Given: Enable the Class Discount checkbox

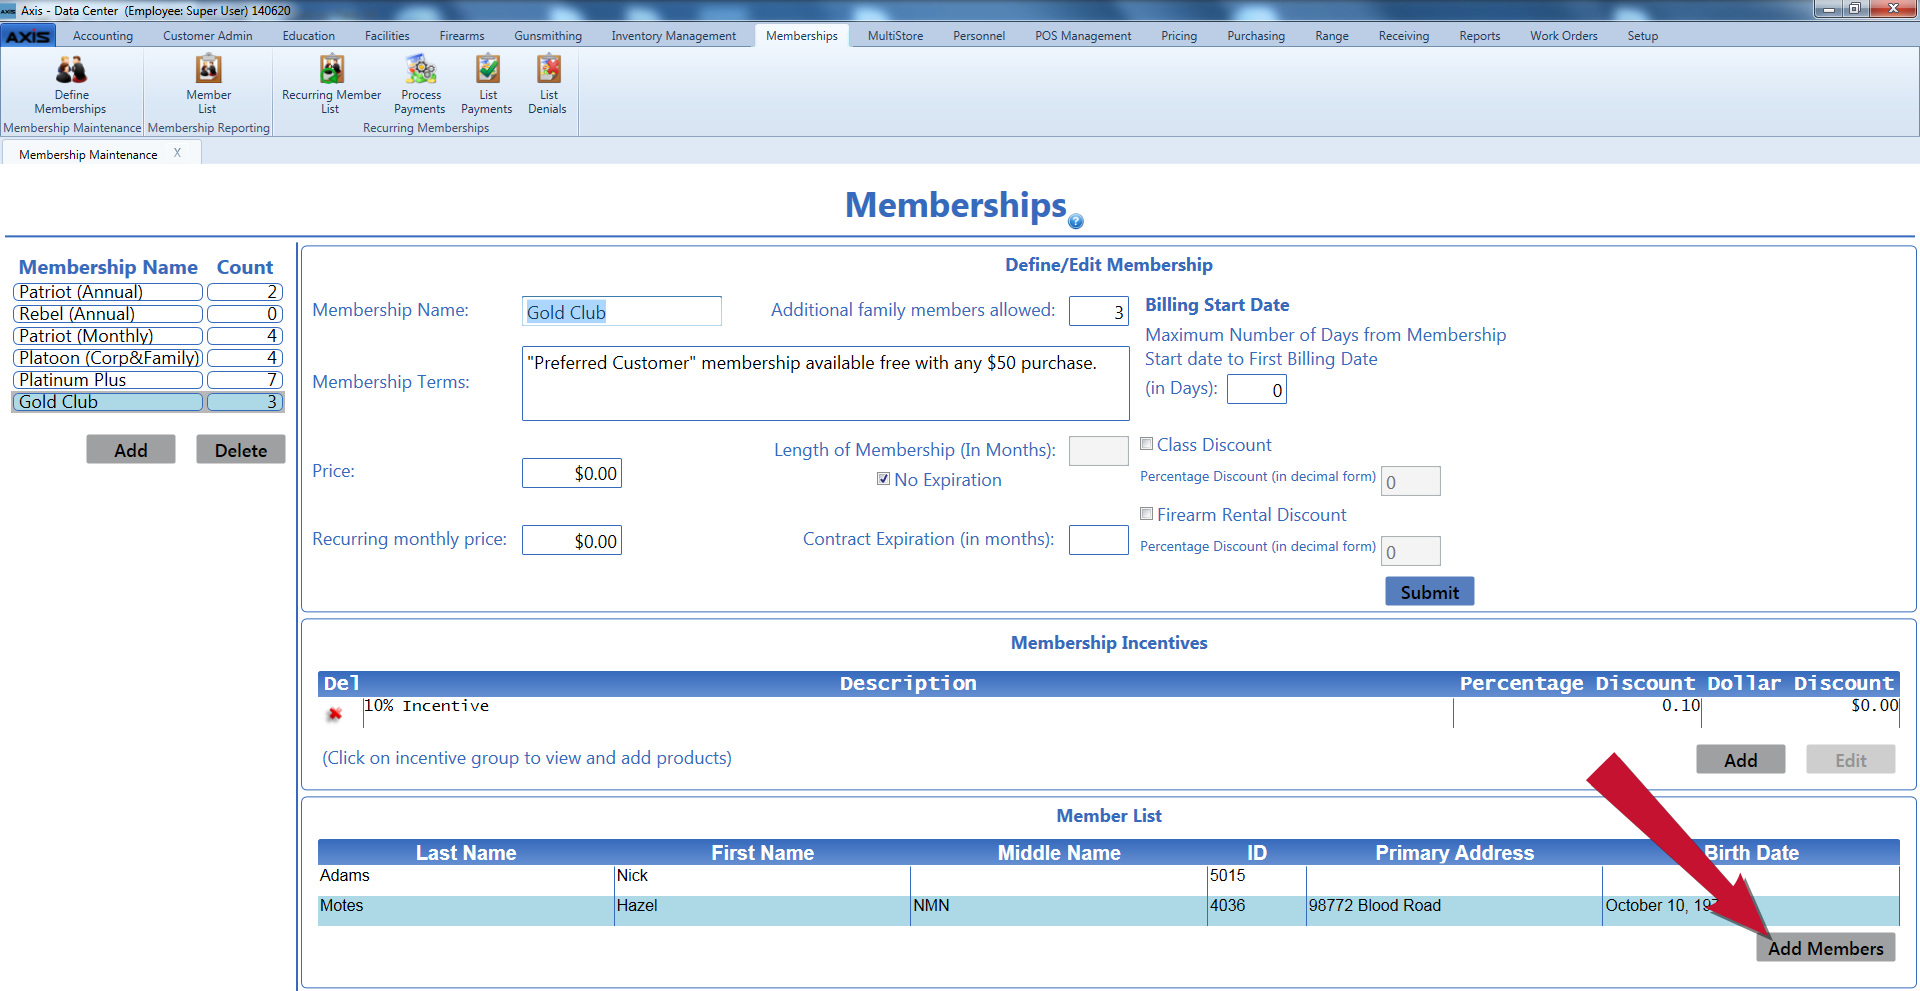Looking at the screenshot, I should click(1147, 444).
